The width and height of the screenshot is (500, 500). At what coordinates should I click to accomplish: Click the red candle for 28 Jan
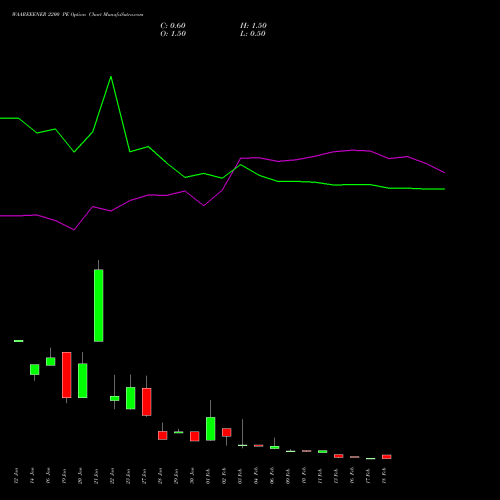163,435
